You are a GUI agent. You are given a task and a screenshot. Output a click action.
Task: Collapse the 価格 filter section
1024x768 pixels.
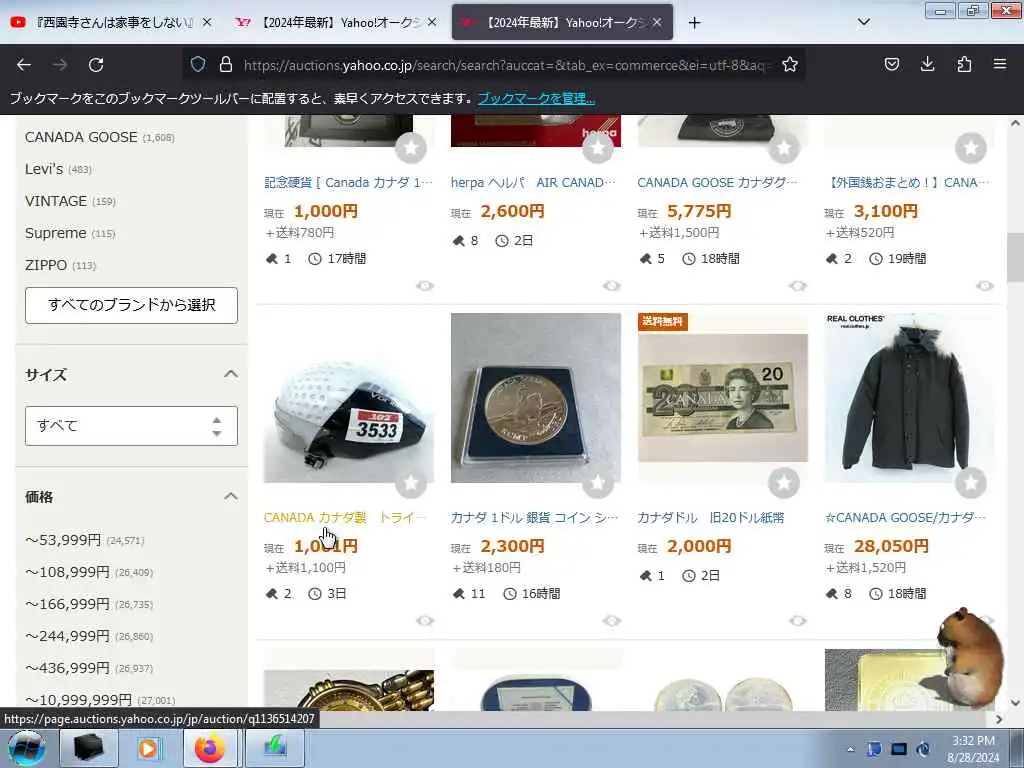231,496
